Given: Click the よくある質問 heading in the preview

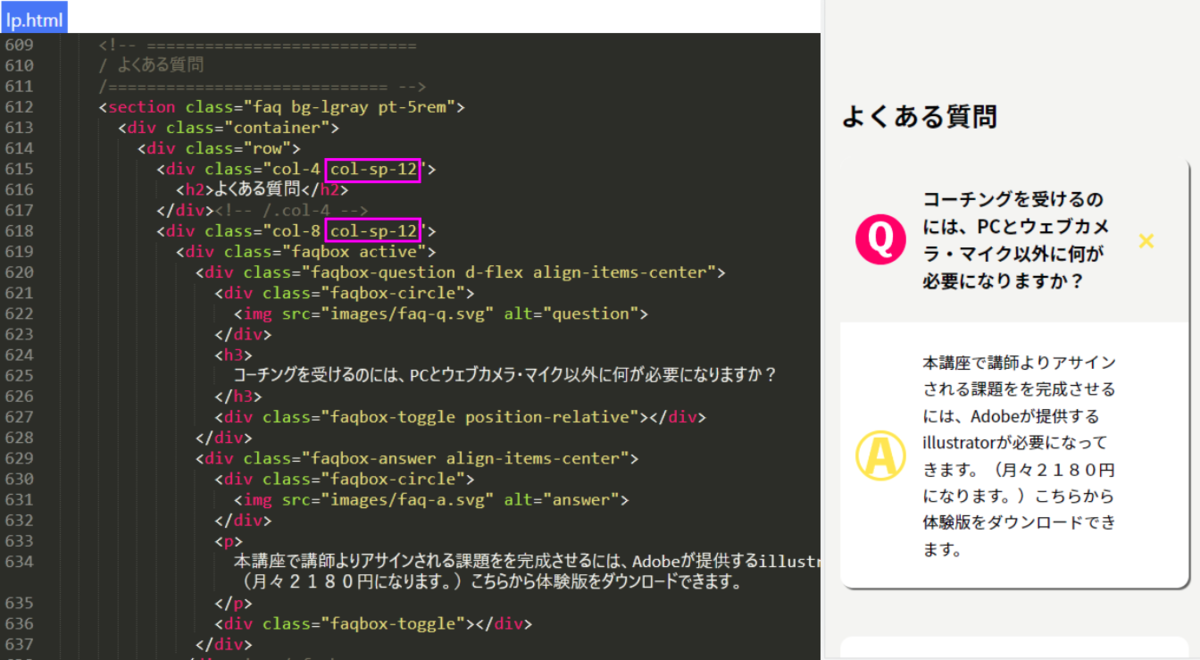Looking at the screenshot, I should 919,117.
